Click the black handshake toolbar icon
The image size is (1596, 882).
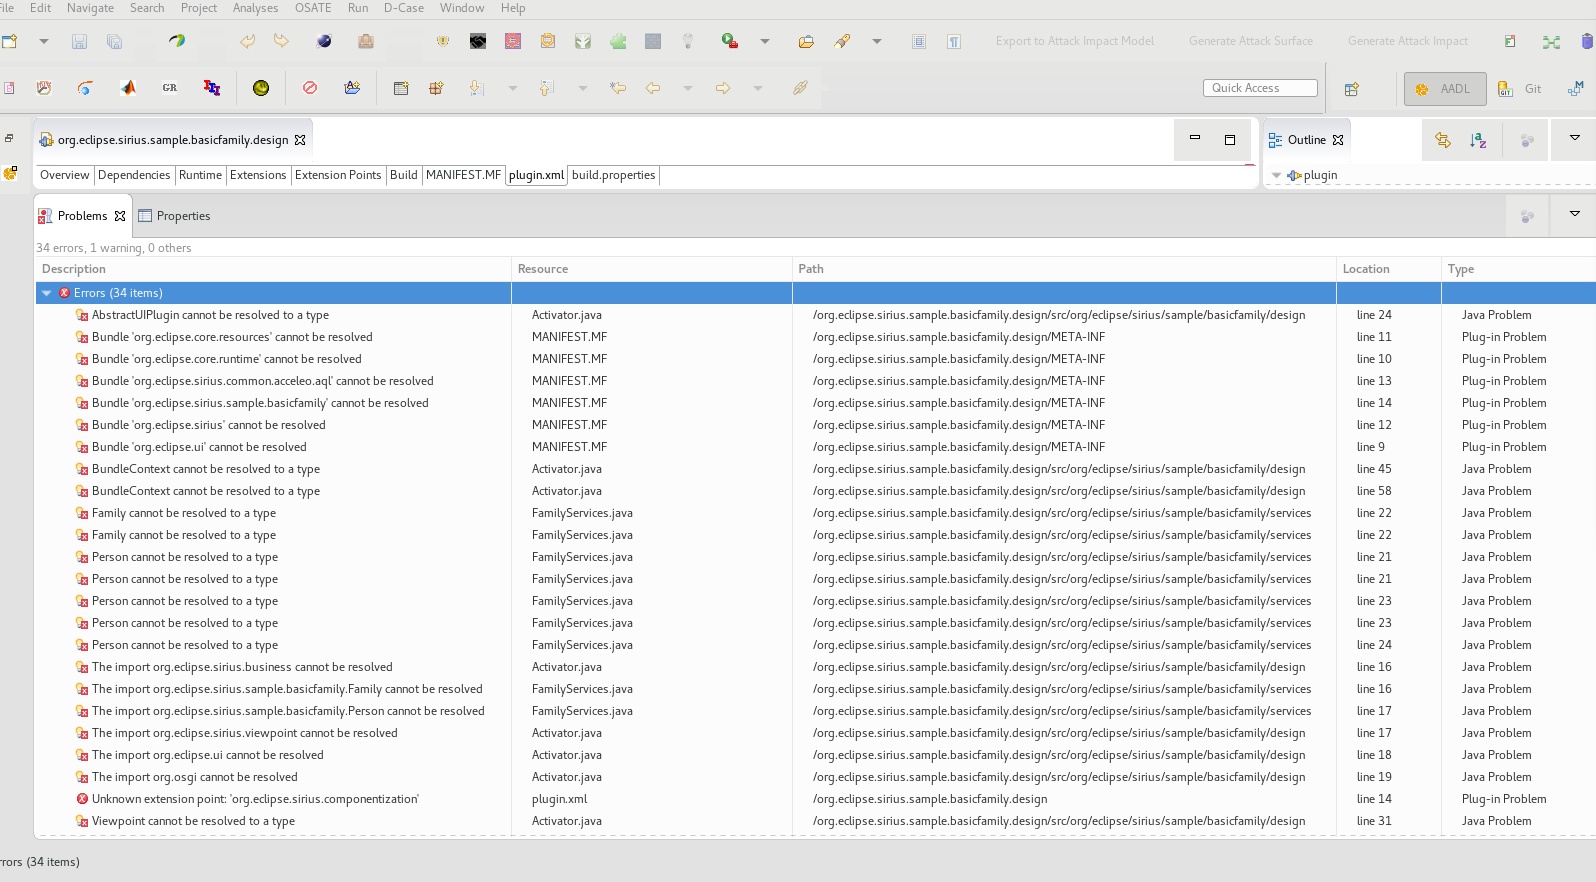click(478, 41)
